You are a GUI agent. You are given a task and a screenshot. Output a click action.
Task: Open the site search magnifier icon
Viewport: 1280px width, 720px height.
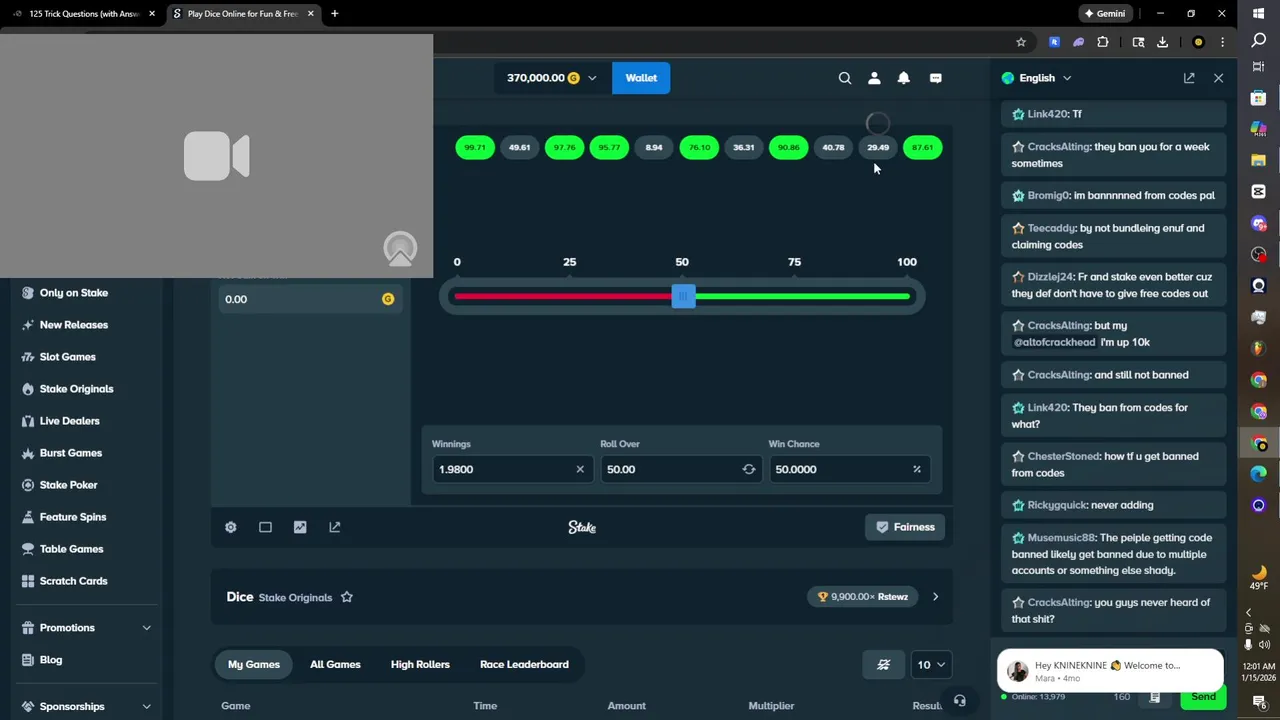click(x=845, y=78)
